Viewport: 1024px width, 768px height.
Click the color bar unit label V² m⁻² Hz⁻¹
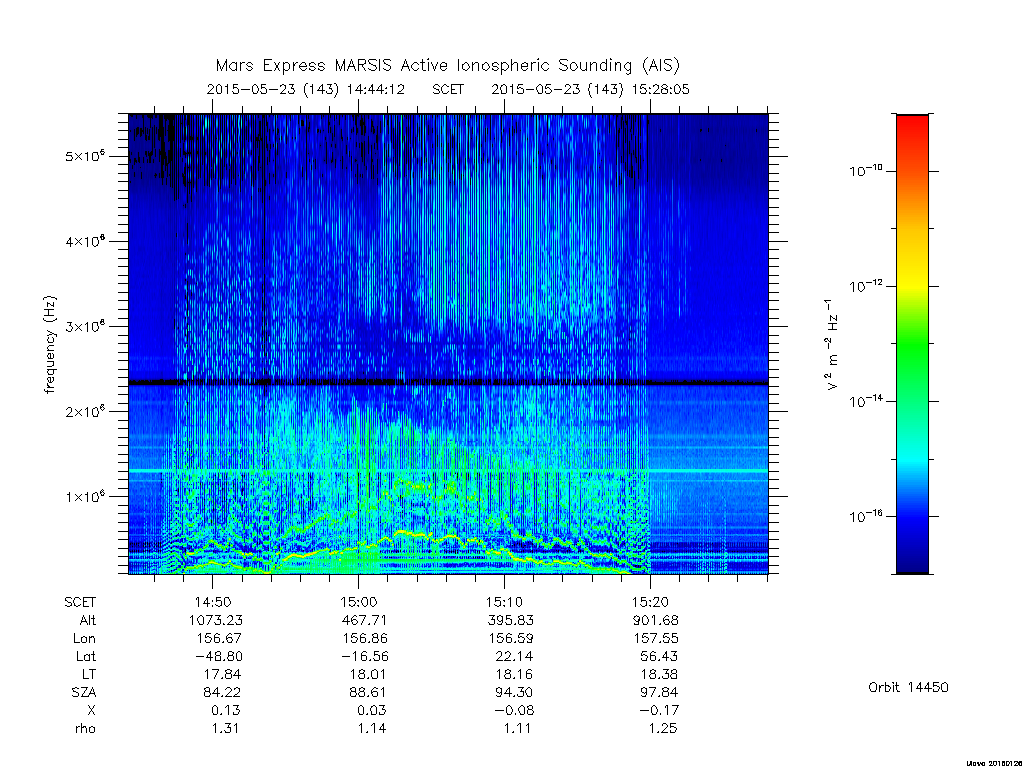tap(831, 344)
